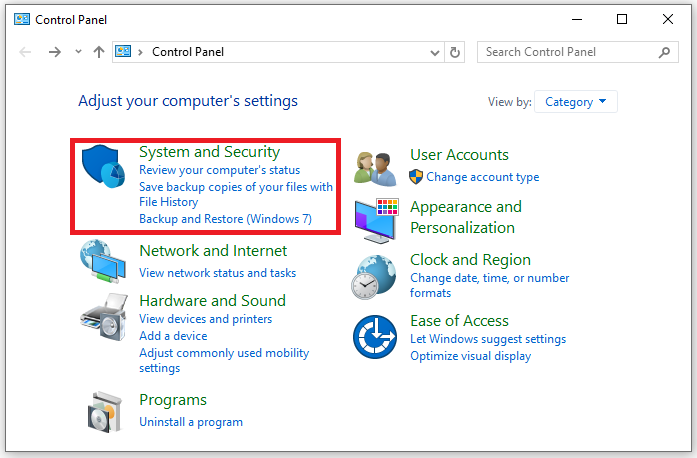Click the Control Panel title bar icon
697x458 pixels.
[x=22, y=20]
